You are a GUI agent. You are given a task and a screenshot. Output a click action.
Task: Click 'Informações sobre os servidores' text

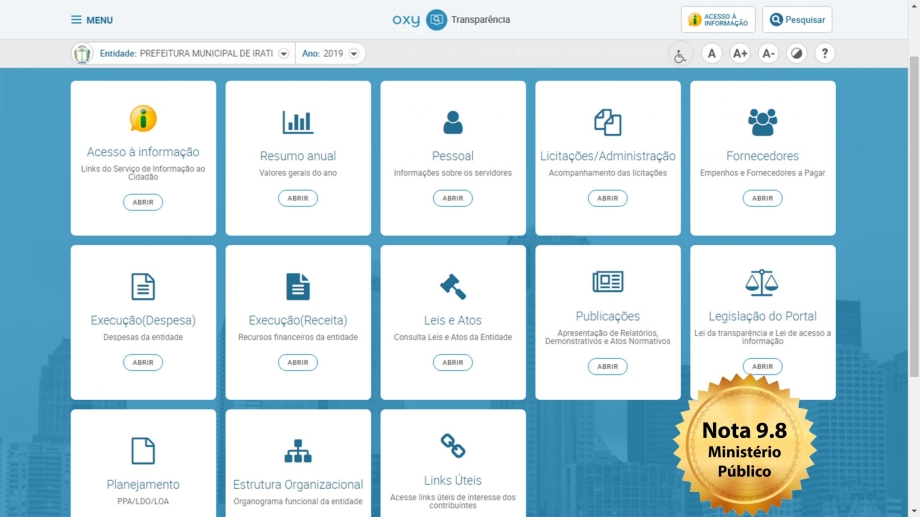click(x=452, y=173)
